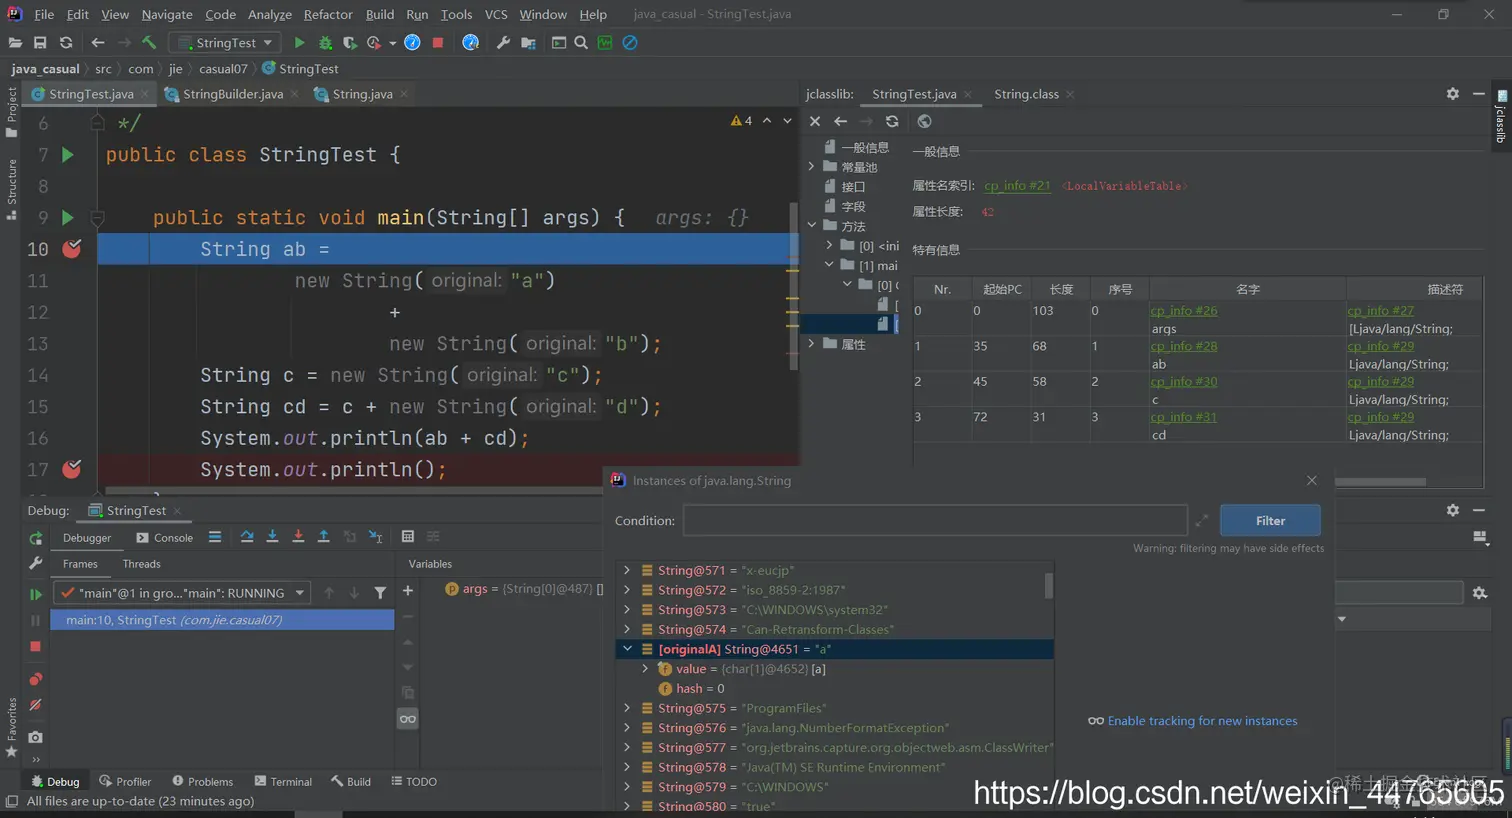The height and width of the screenshot is (818, 1512).
Task: Click Evaluate Expression calculator icon
Action: pos(408,537)
